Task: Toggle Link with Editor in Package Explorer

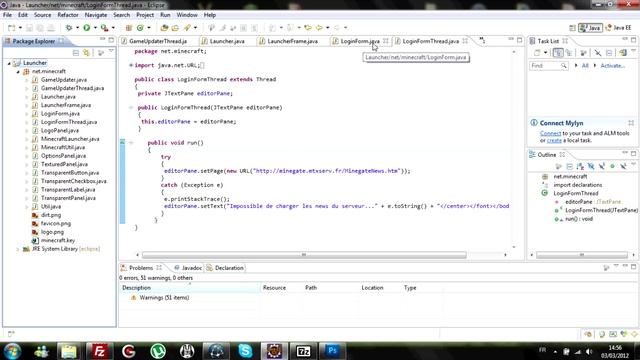Action: point(86,53)
